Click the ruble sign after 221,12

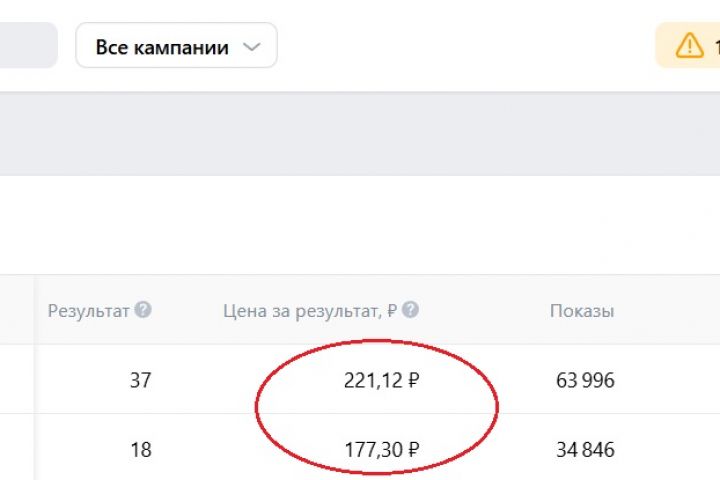pos(413,380)
